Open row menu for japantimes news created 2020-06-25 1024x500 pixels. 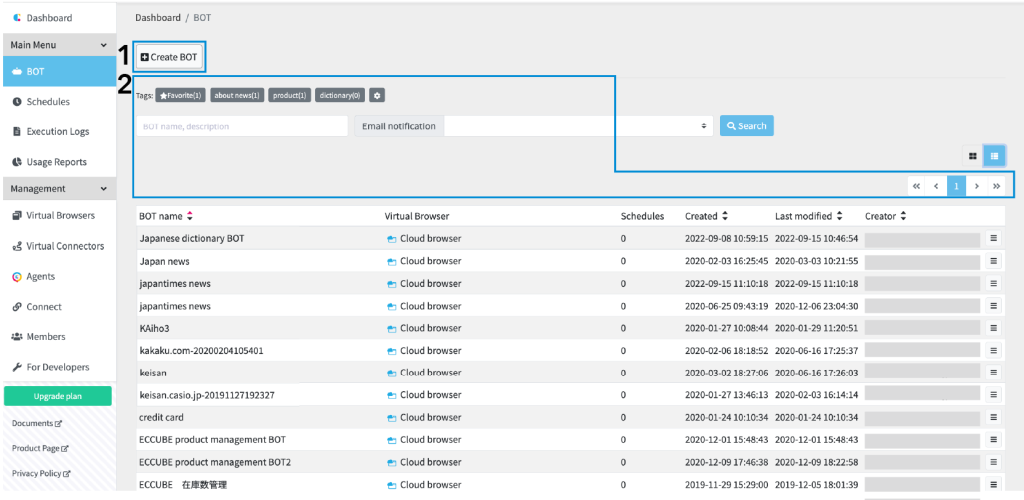[993, 305]
